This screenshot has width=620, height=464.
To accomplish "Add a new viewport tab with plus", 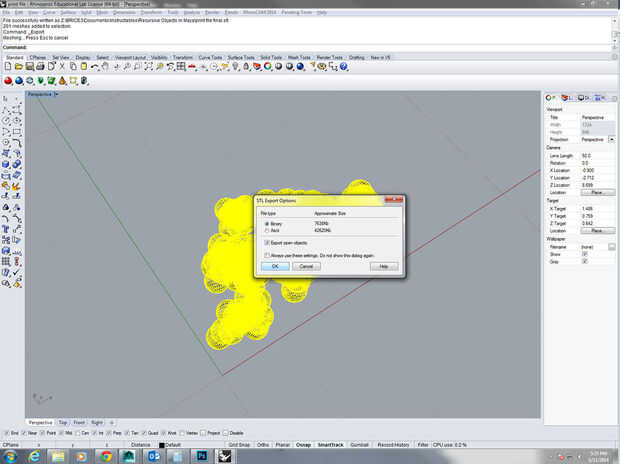I will [112, 422].
